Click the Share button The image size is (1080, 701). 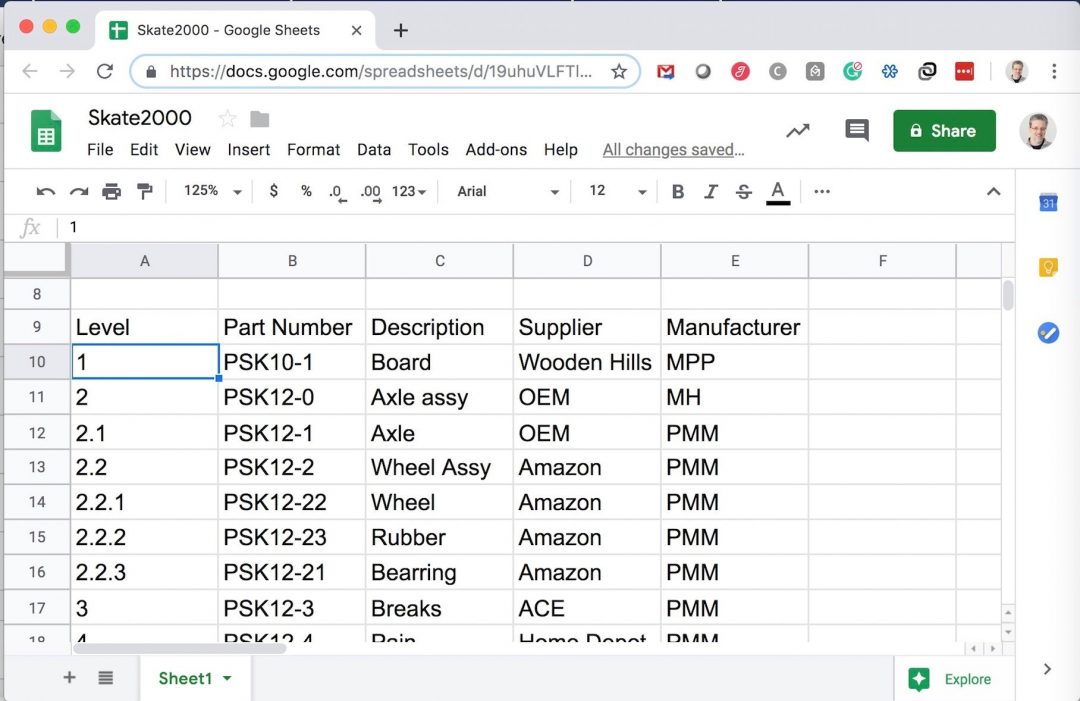click(x=944, y=130)
